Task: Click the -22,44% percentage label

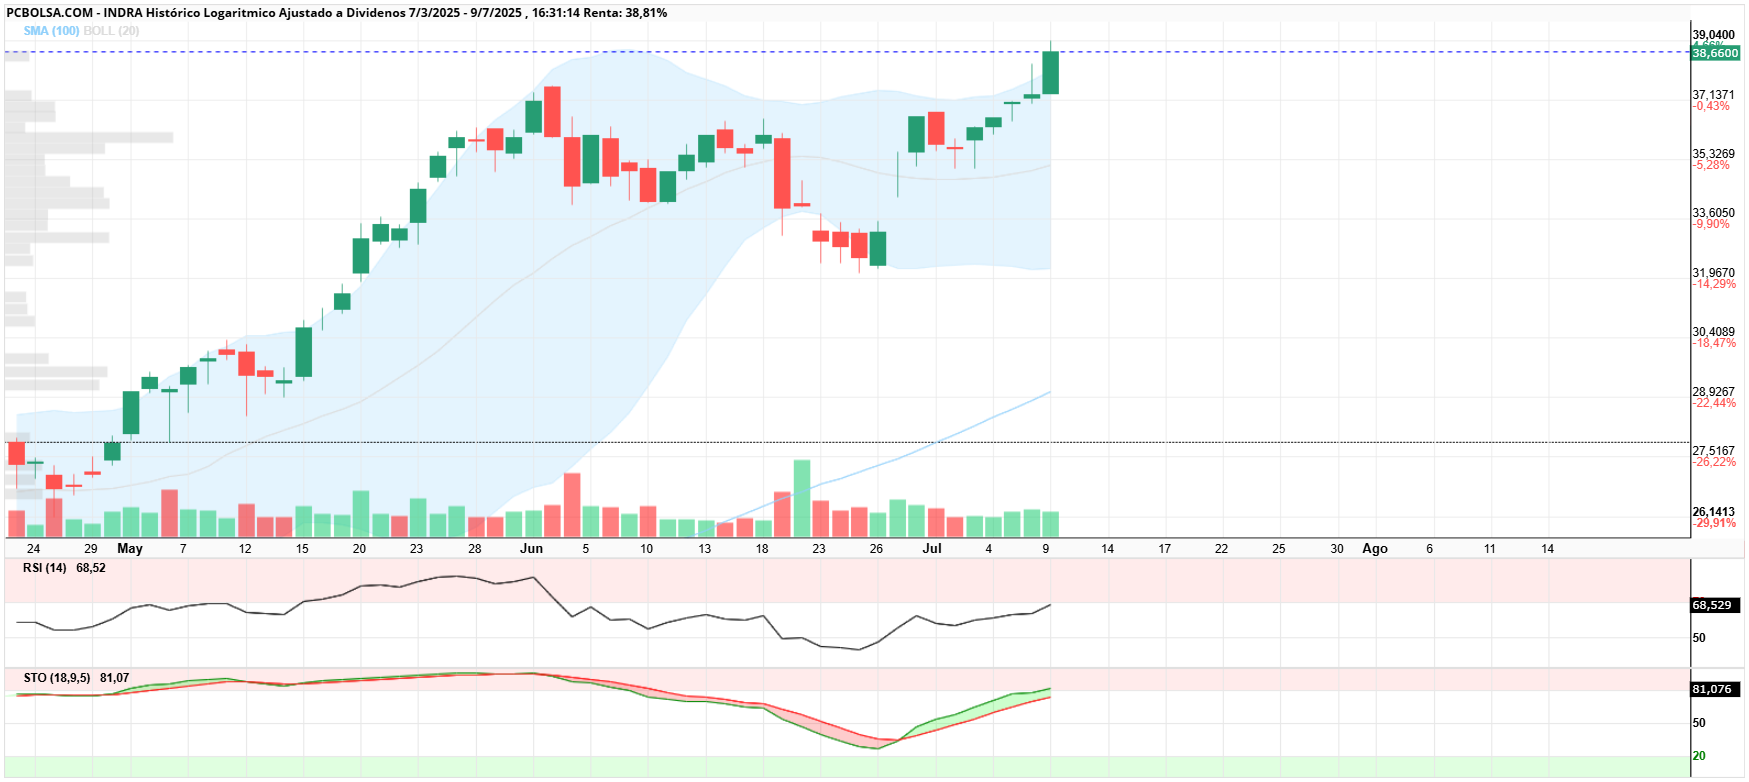Action: [1714, 403]
